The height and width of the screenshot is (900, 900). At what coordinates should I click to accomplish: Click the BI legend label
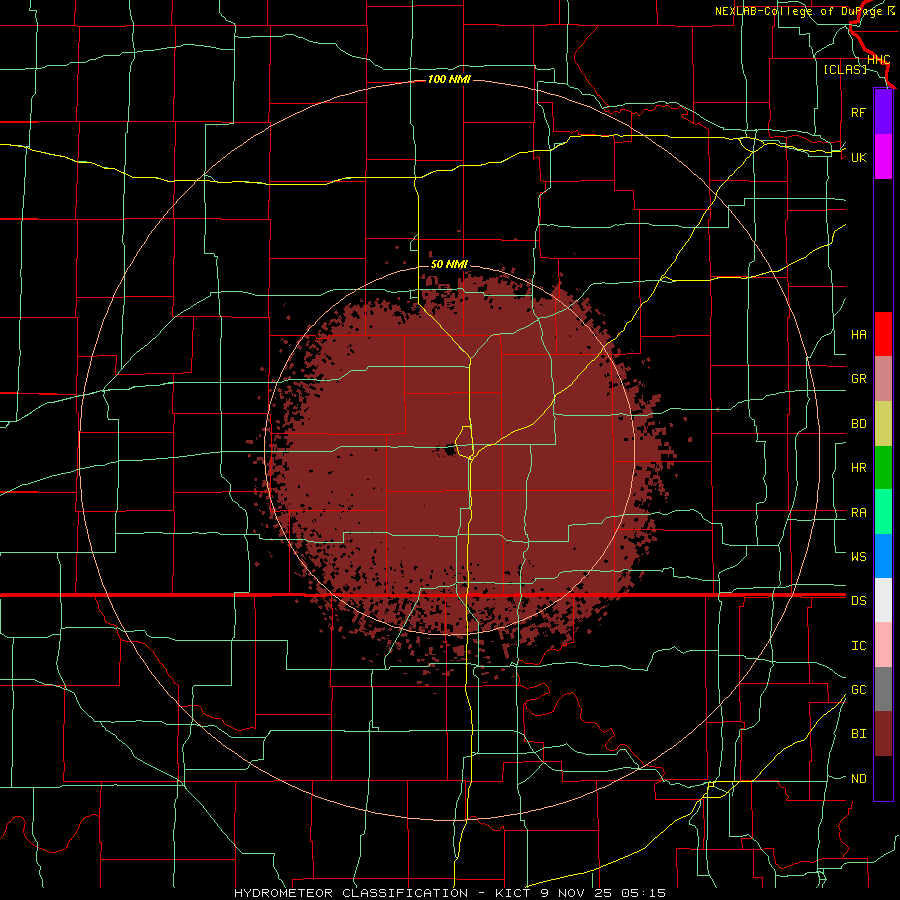click(x=858, y=734)
